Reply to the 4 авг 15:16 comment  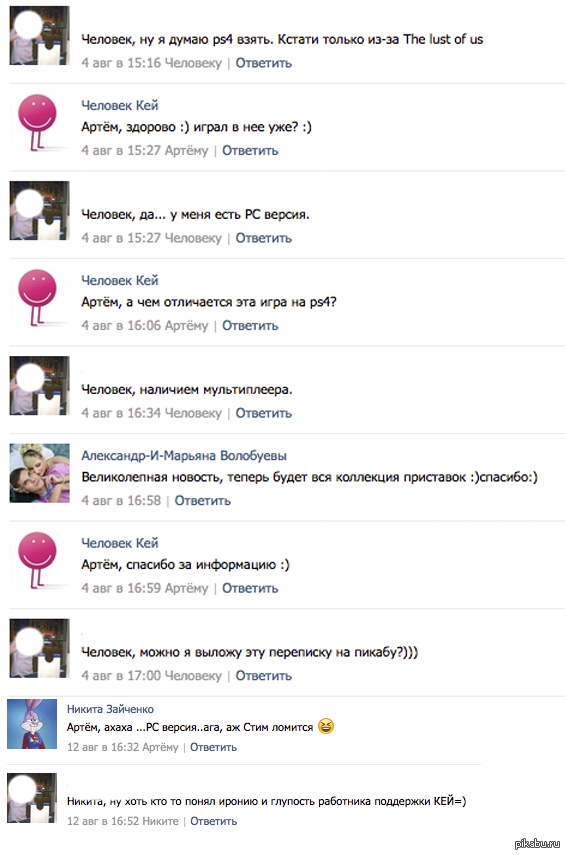263,63
